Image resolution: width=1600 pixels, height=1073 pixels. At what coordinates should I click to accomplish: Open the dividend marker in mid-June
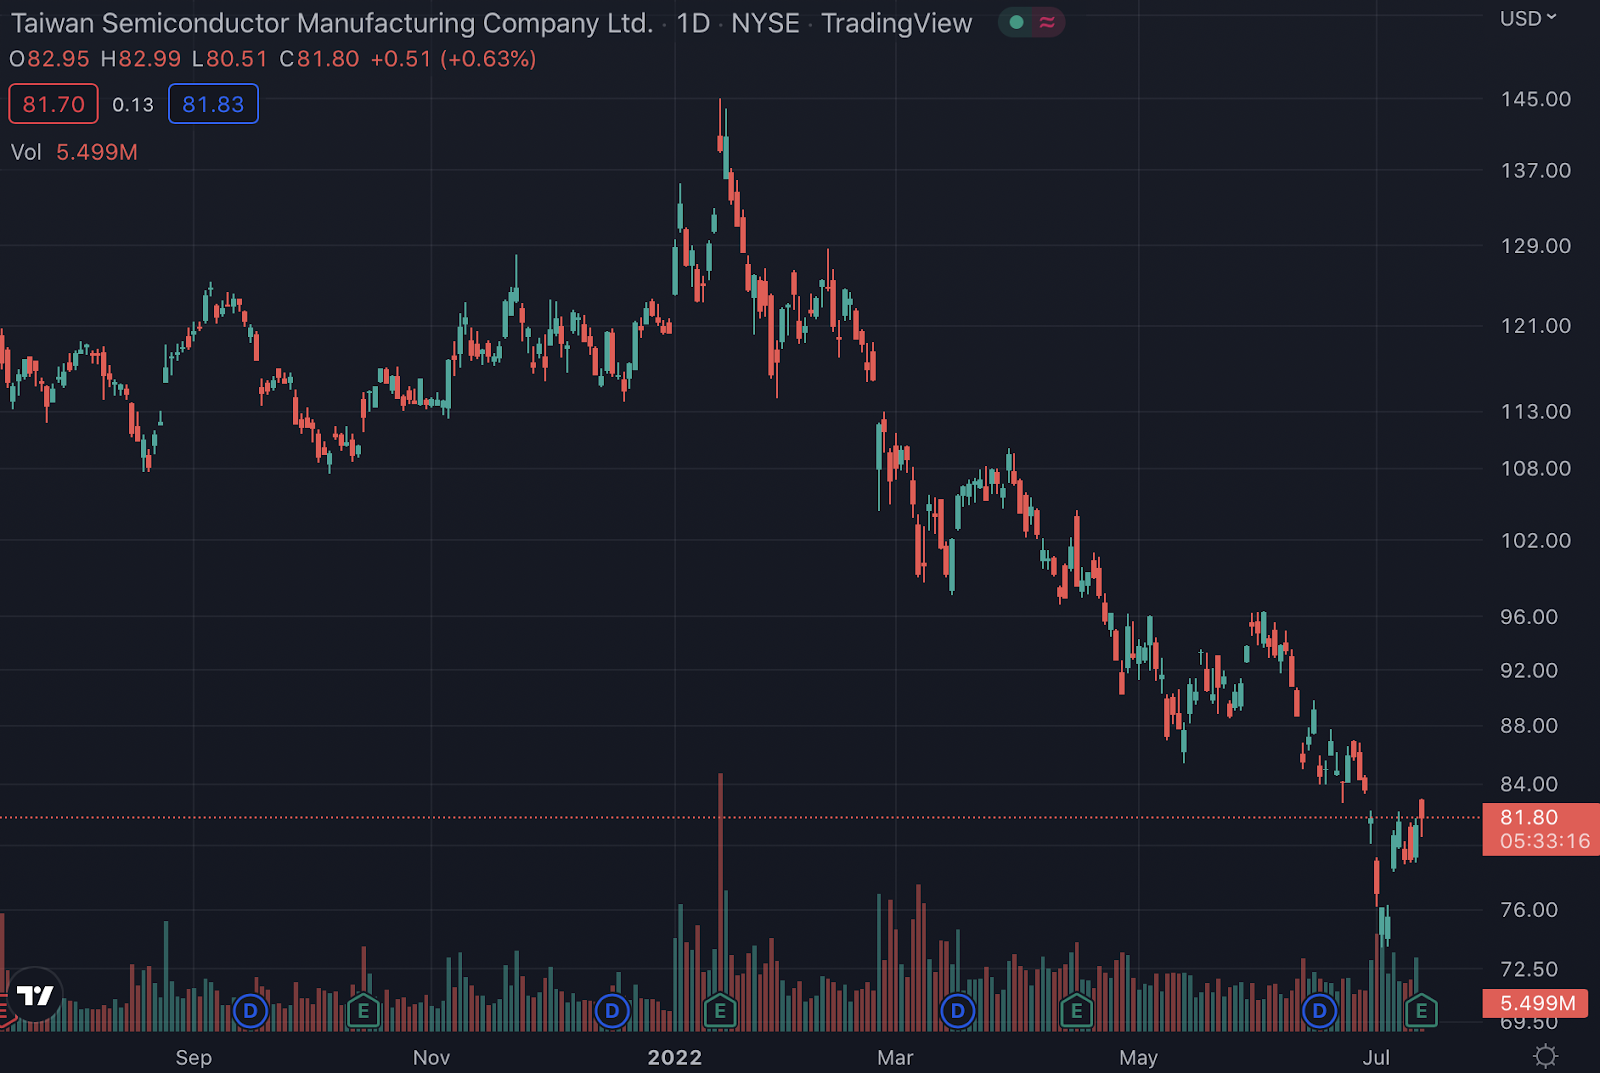[x=1320, y=1011]
